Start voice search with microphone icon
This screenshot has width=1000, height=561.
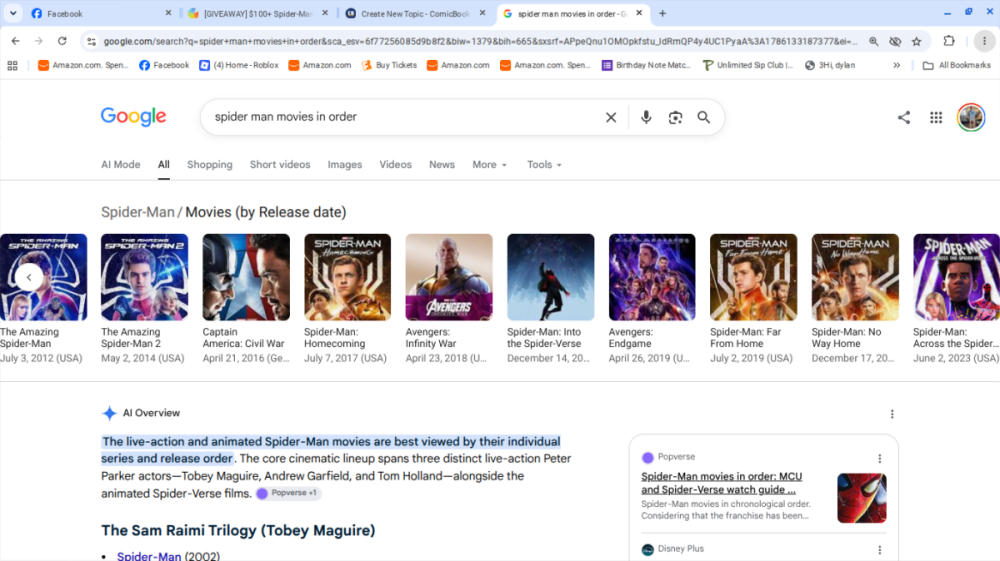click(645, 117)
